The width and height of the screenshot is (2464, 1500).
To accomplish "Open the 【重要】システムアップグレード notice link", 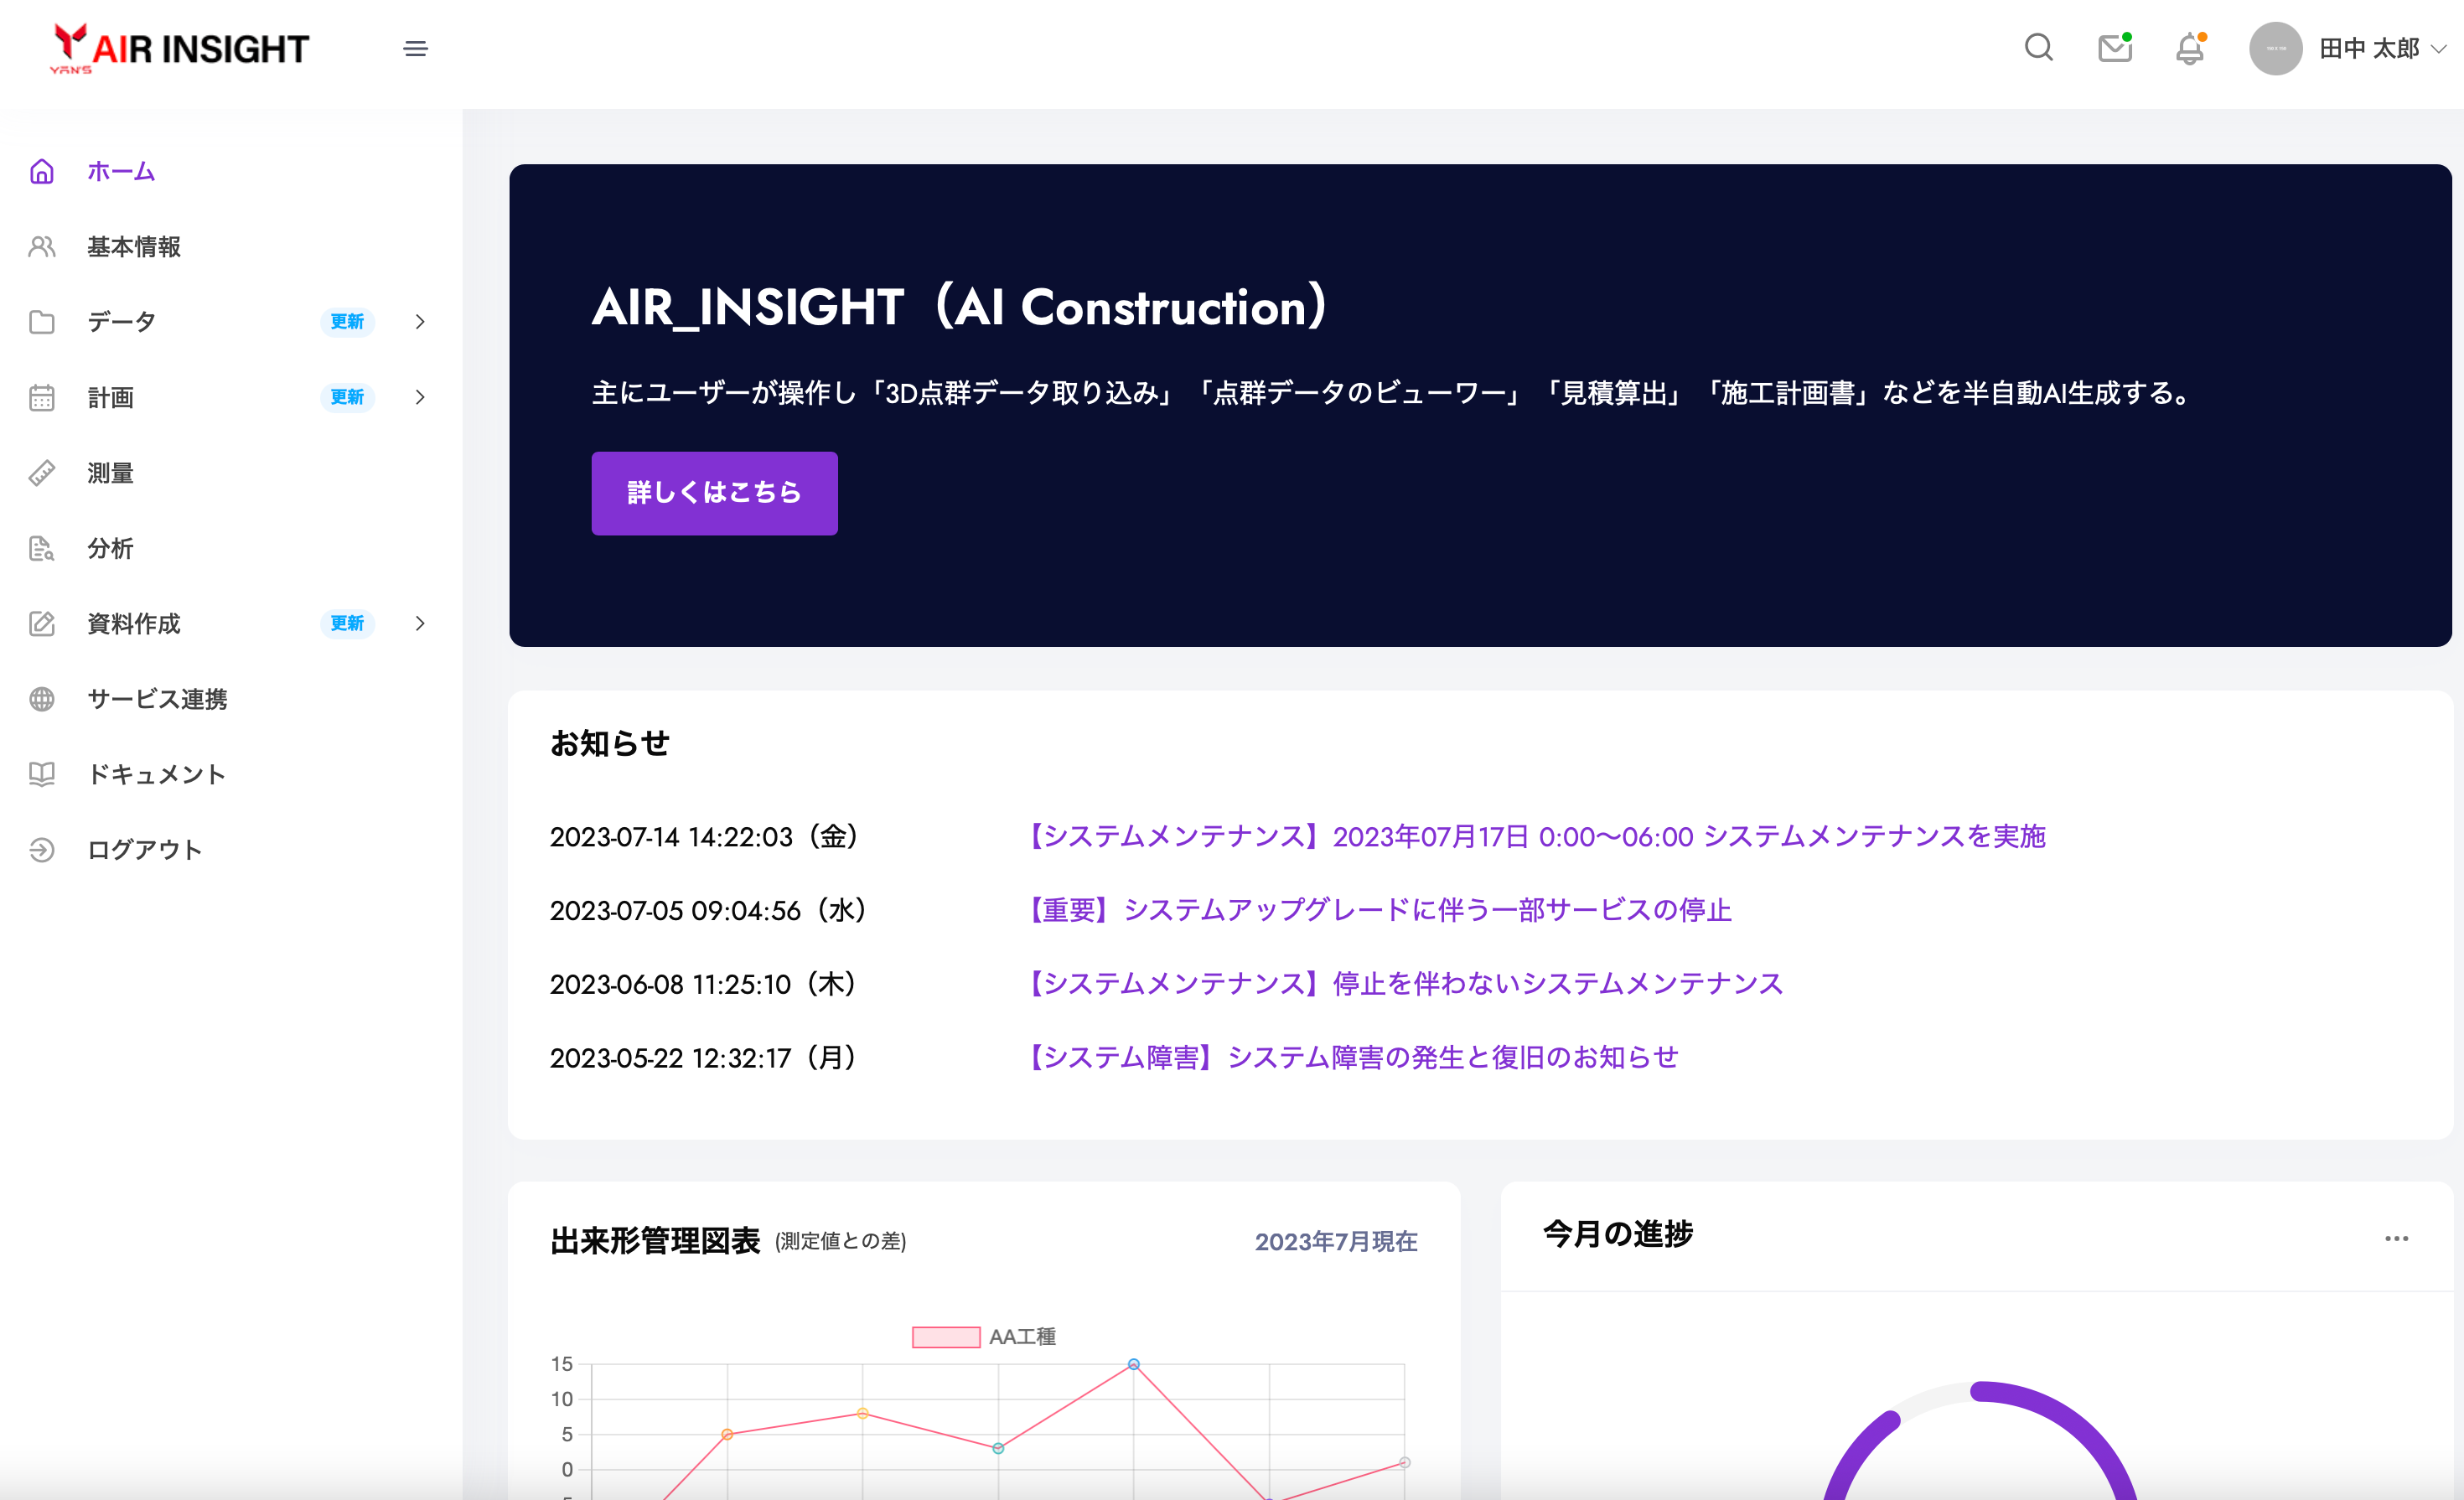I will tap(1380, 910).
